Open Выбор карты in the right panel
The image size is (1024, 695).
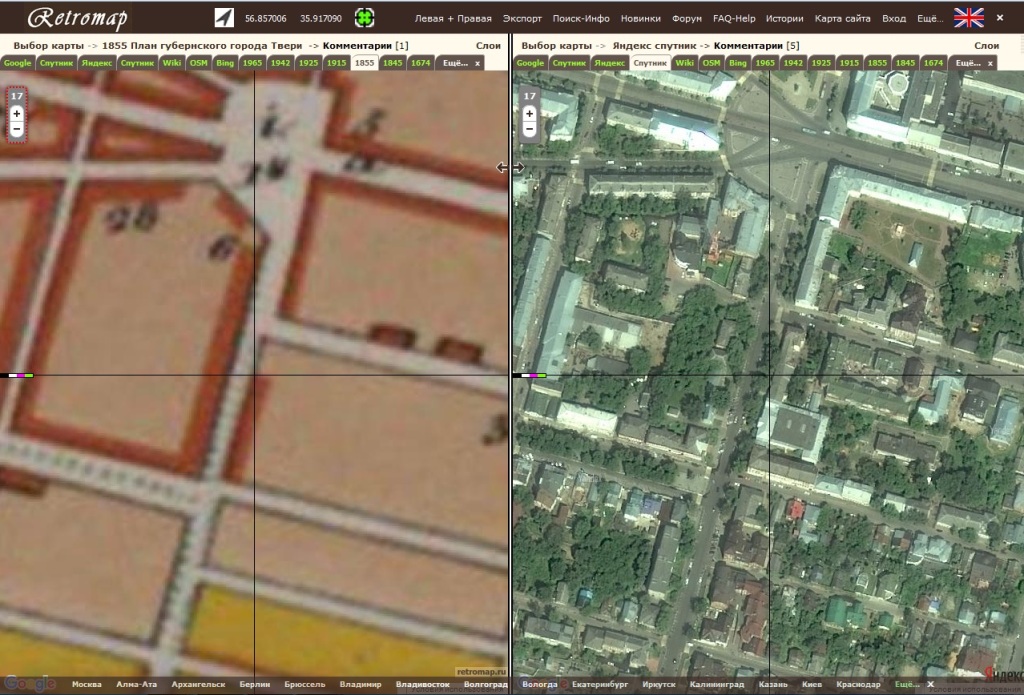[557, 46]
